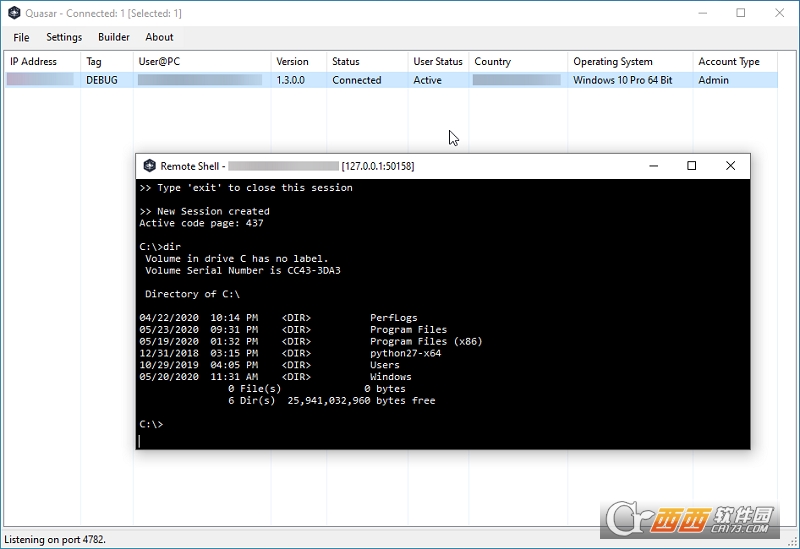
Task: Click the shell command input line
Action: pyautogui.click(x=440, y=438)
